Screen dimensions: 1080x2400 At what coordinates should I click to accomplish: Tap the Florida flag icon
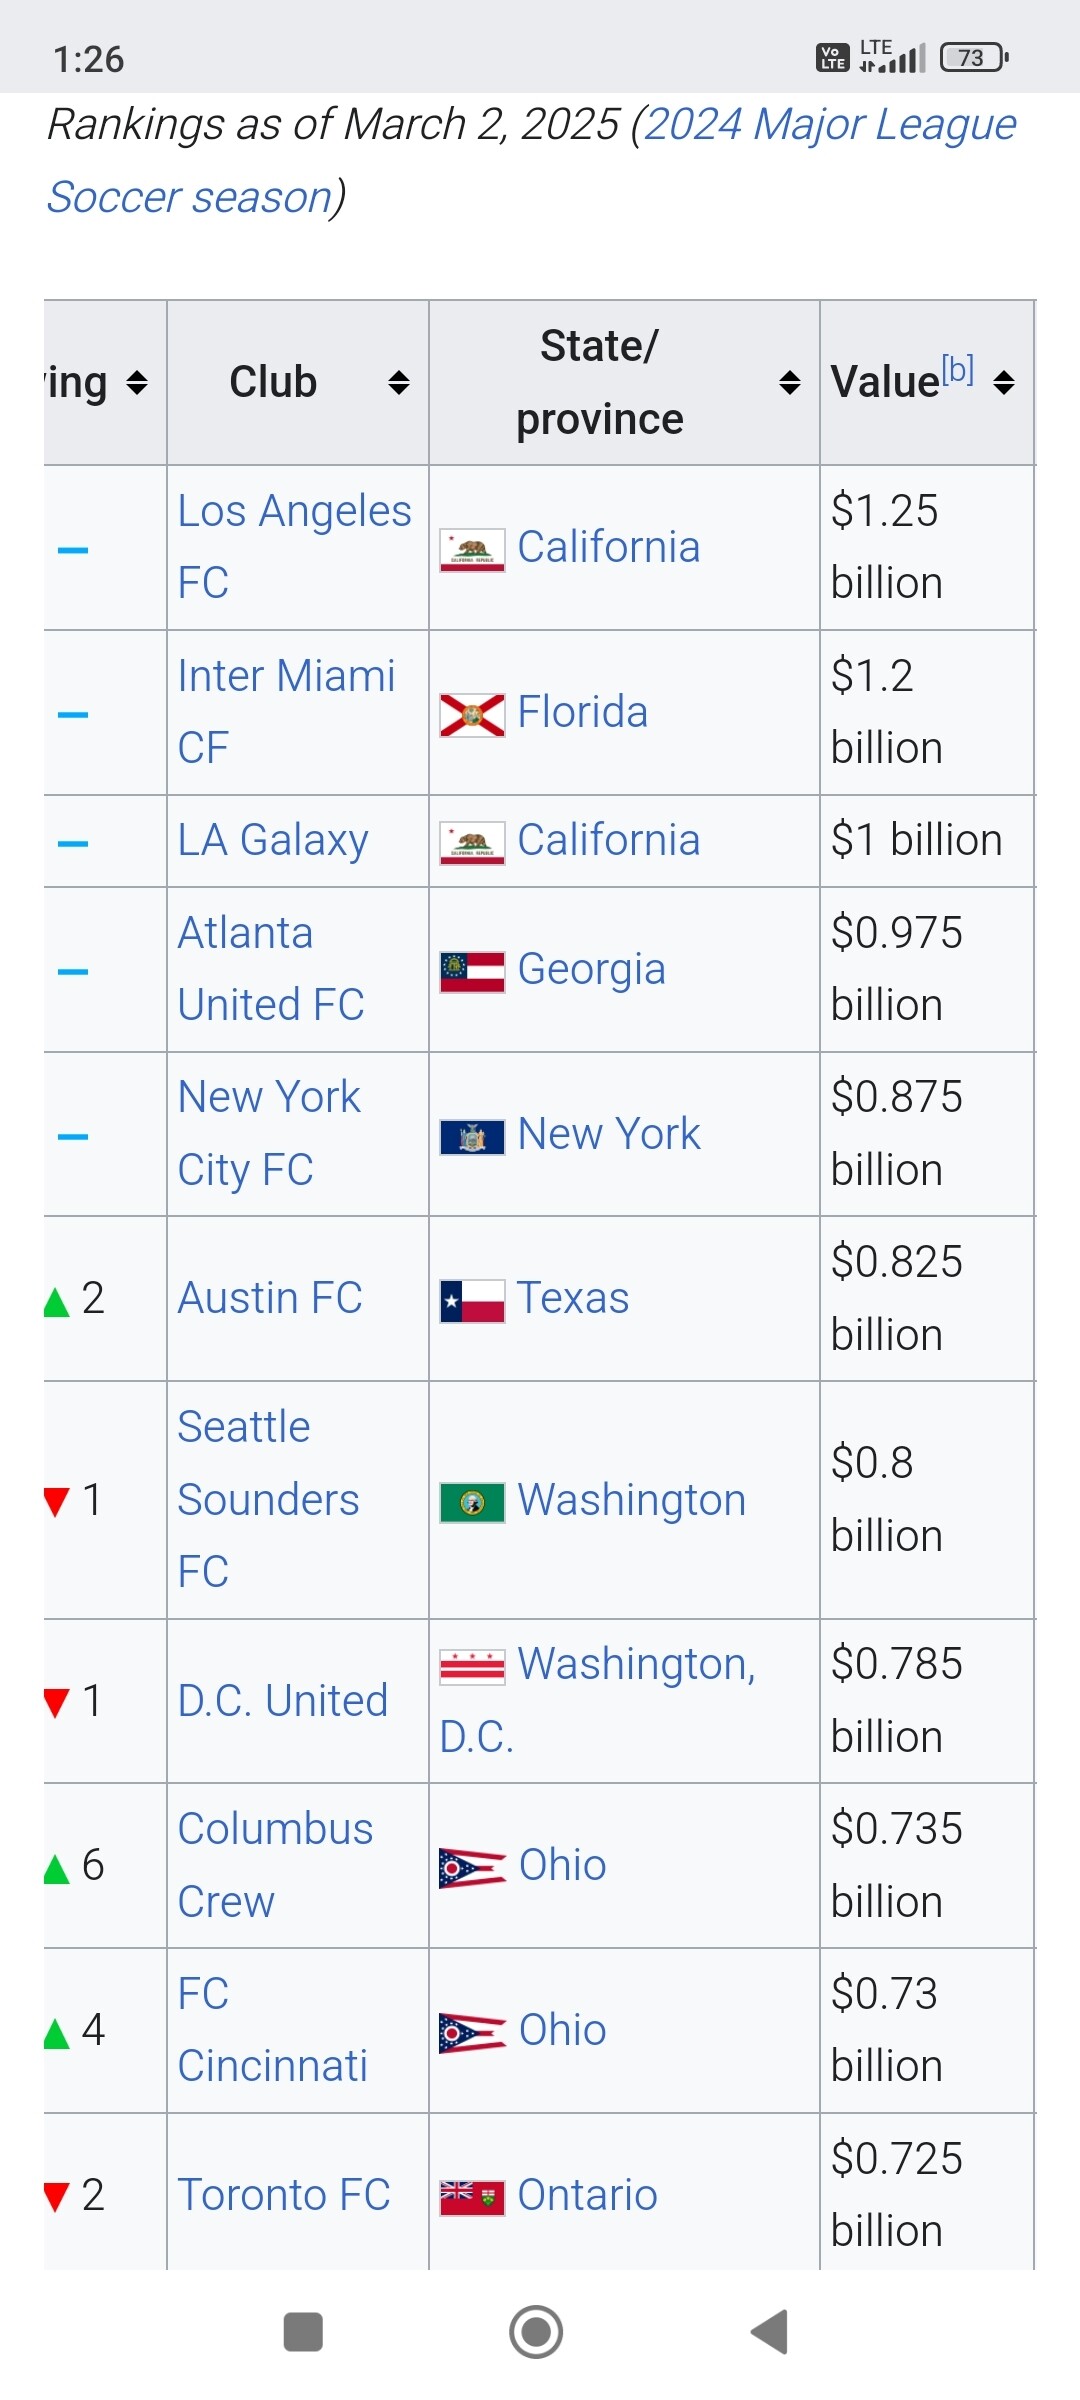472,715
